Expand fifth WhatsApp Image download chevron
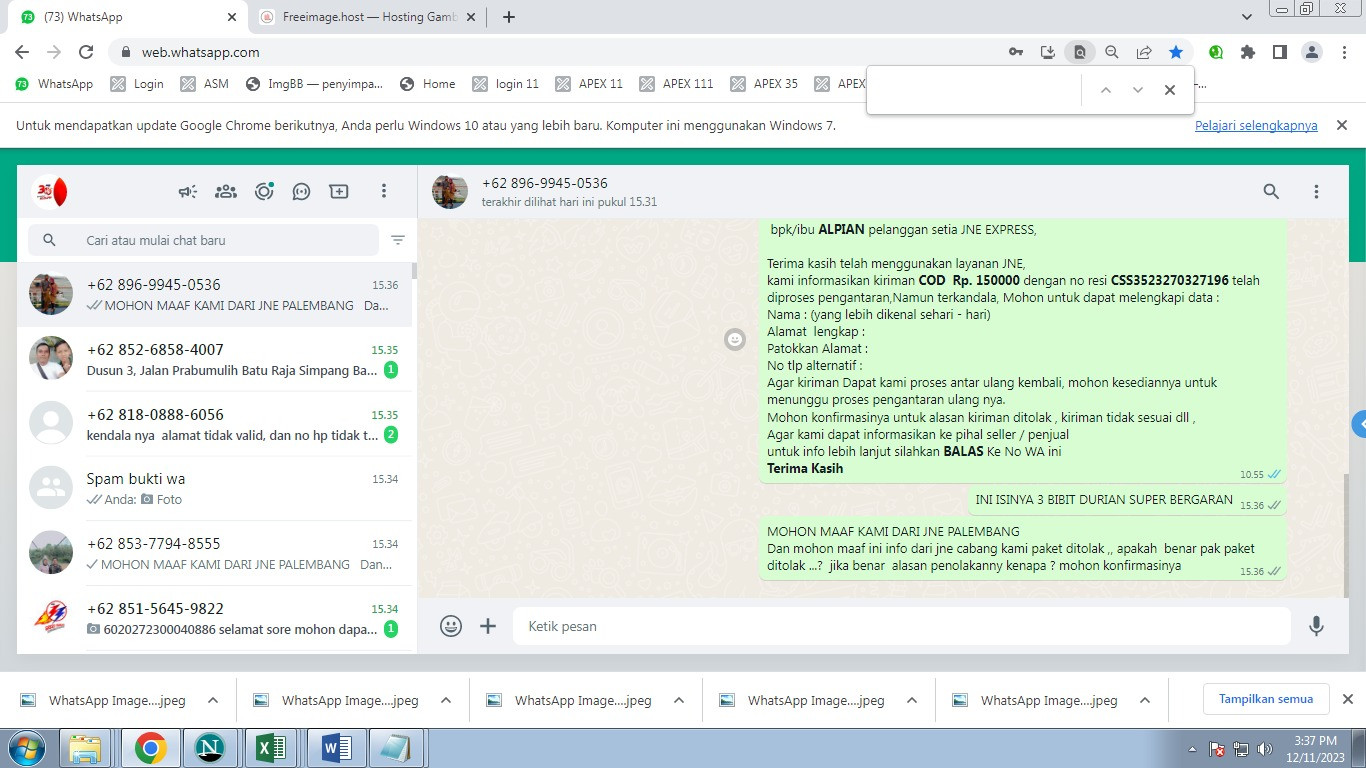1366x768 pixels. point(1145,700)
